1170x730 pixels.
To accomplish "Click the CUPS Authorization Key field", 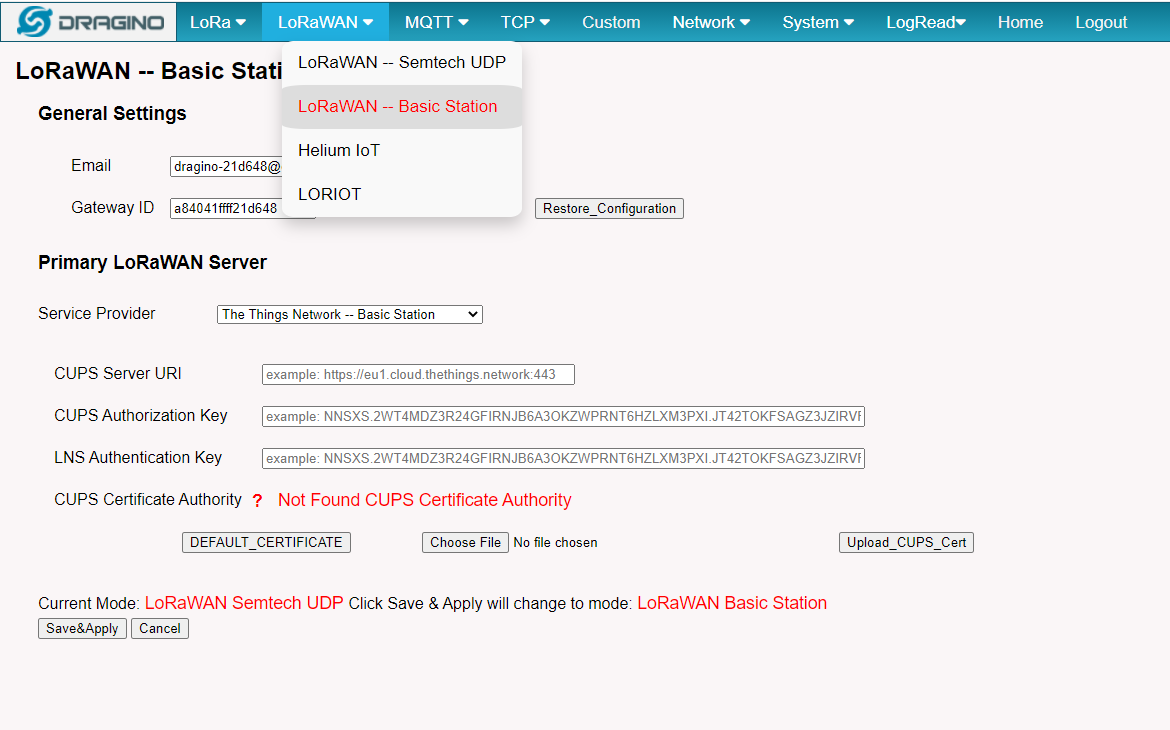I will tap(563, 417).
